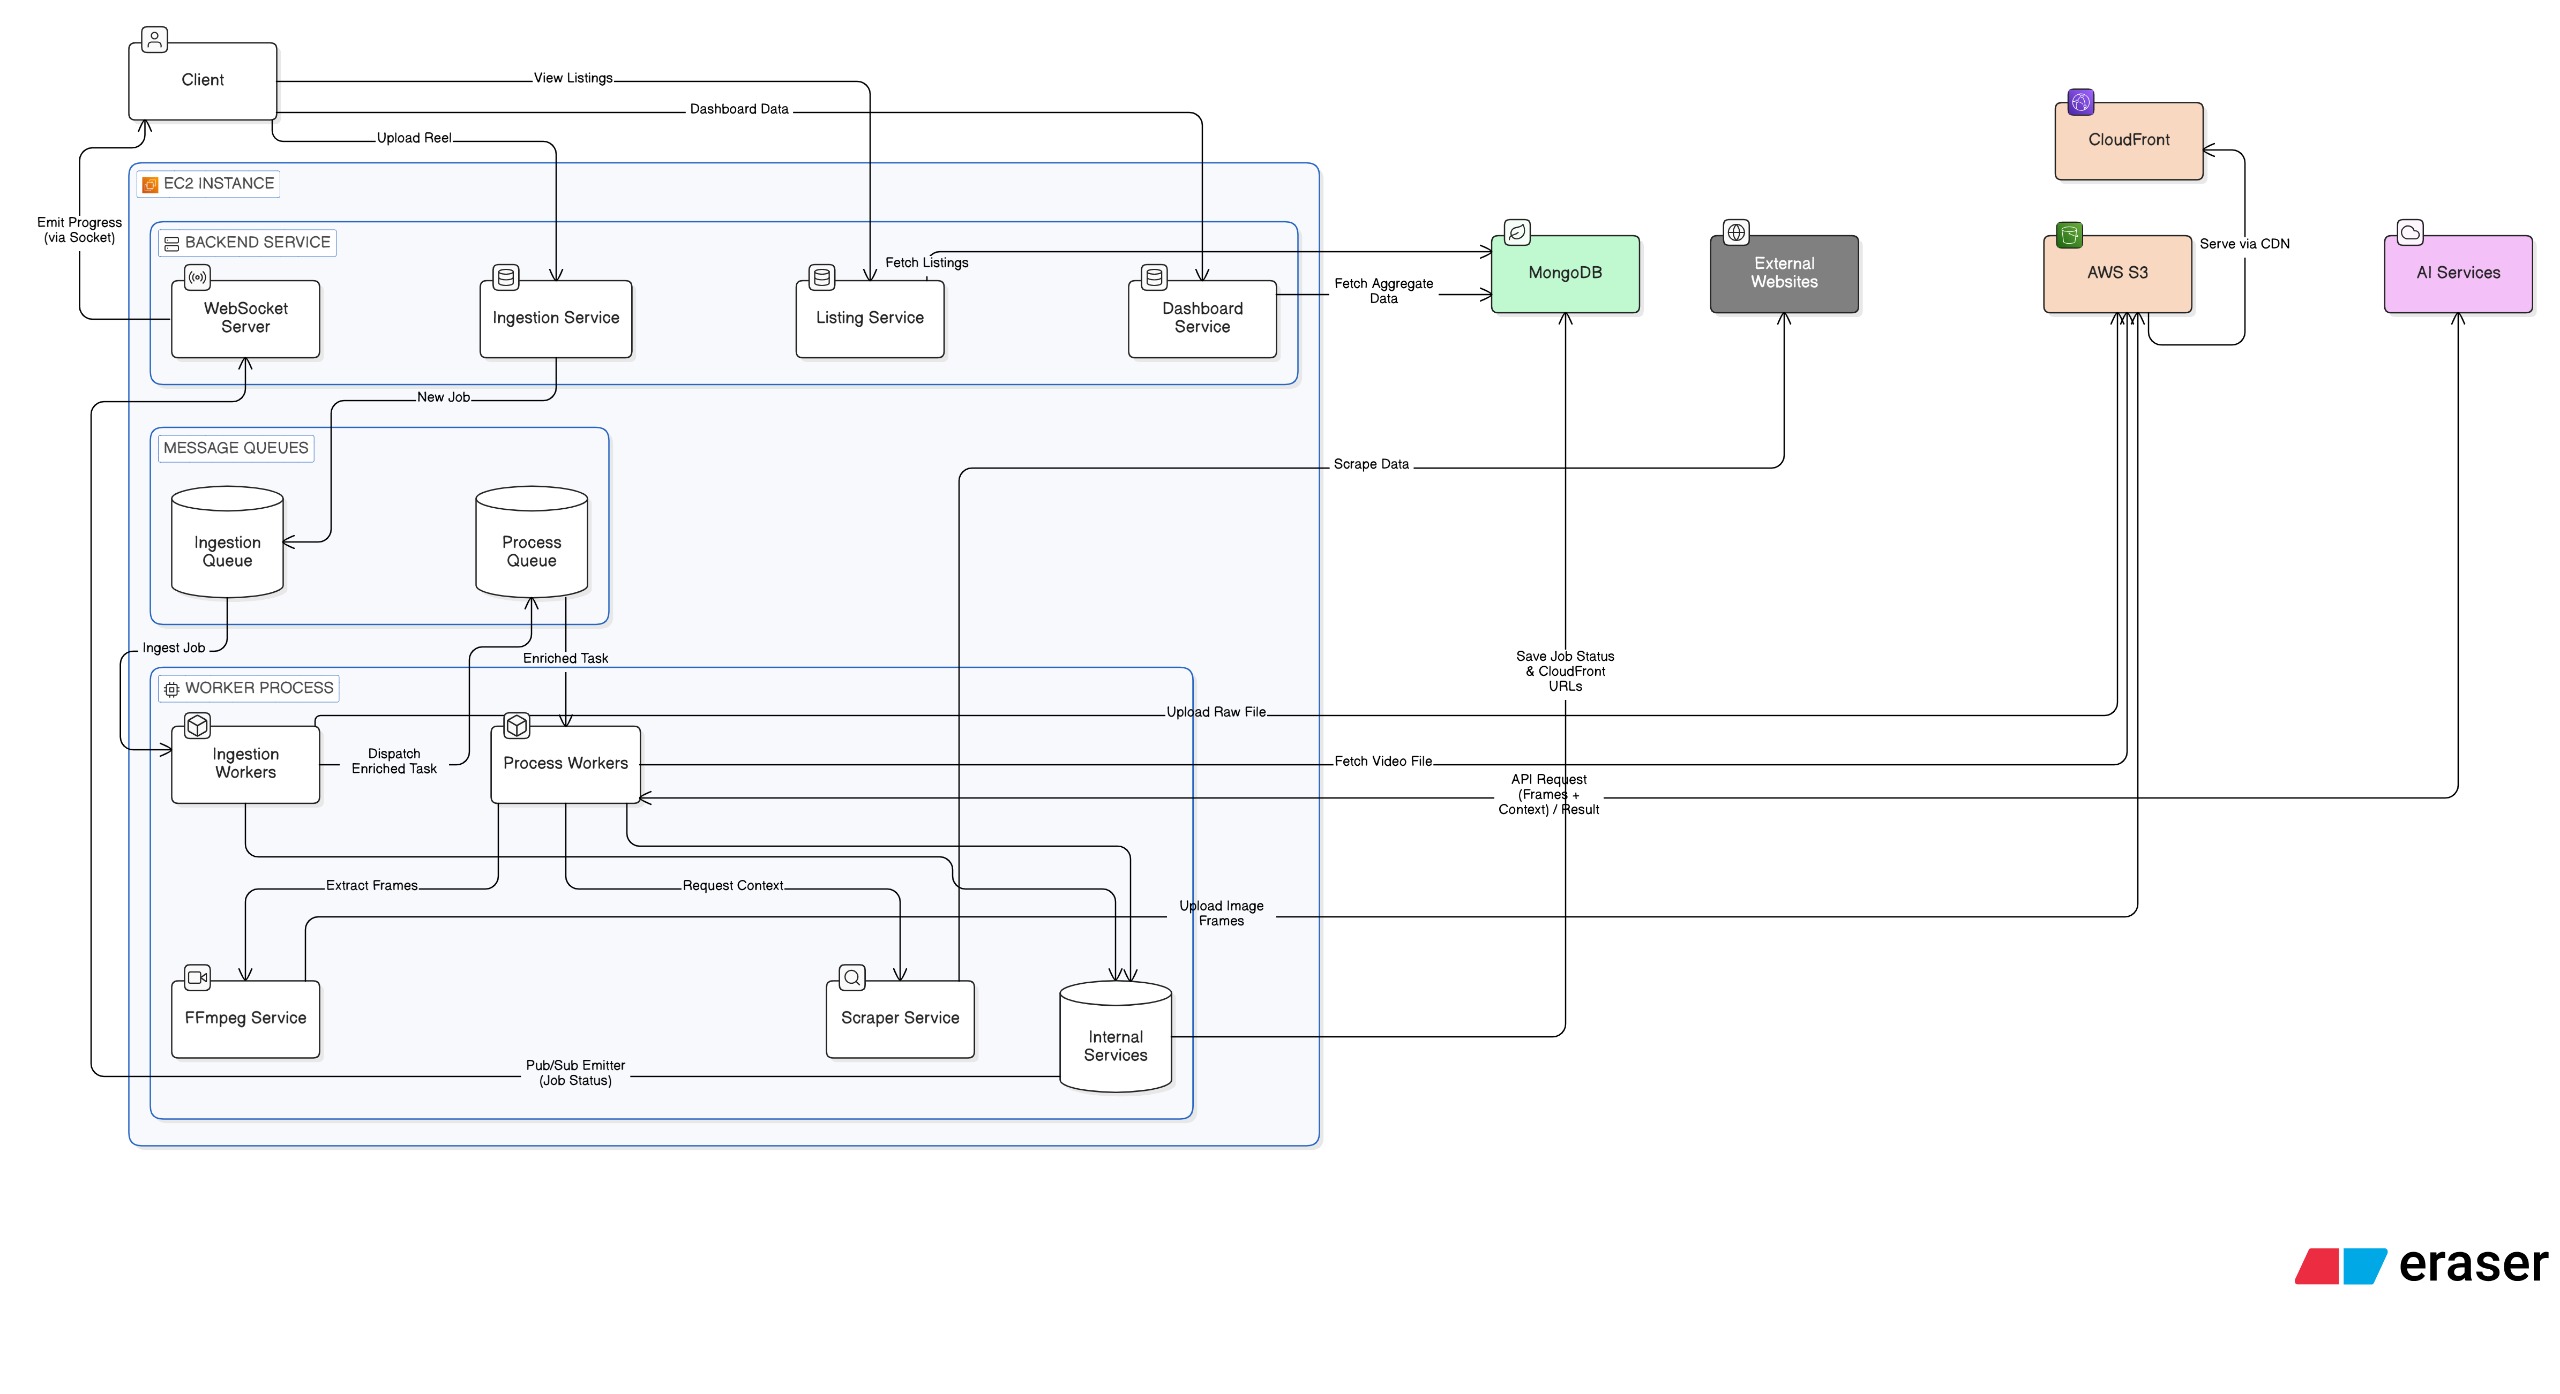Click the cloud icon on AI Services
2560x1394 pixels.
tap(2410, 233)
